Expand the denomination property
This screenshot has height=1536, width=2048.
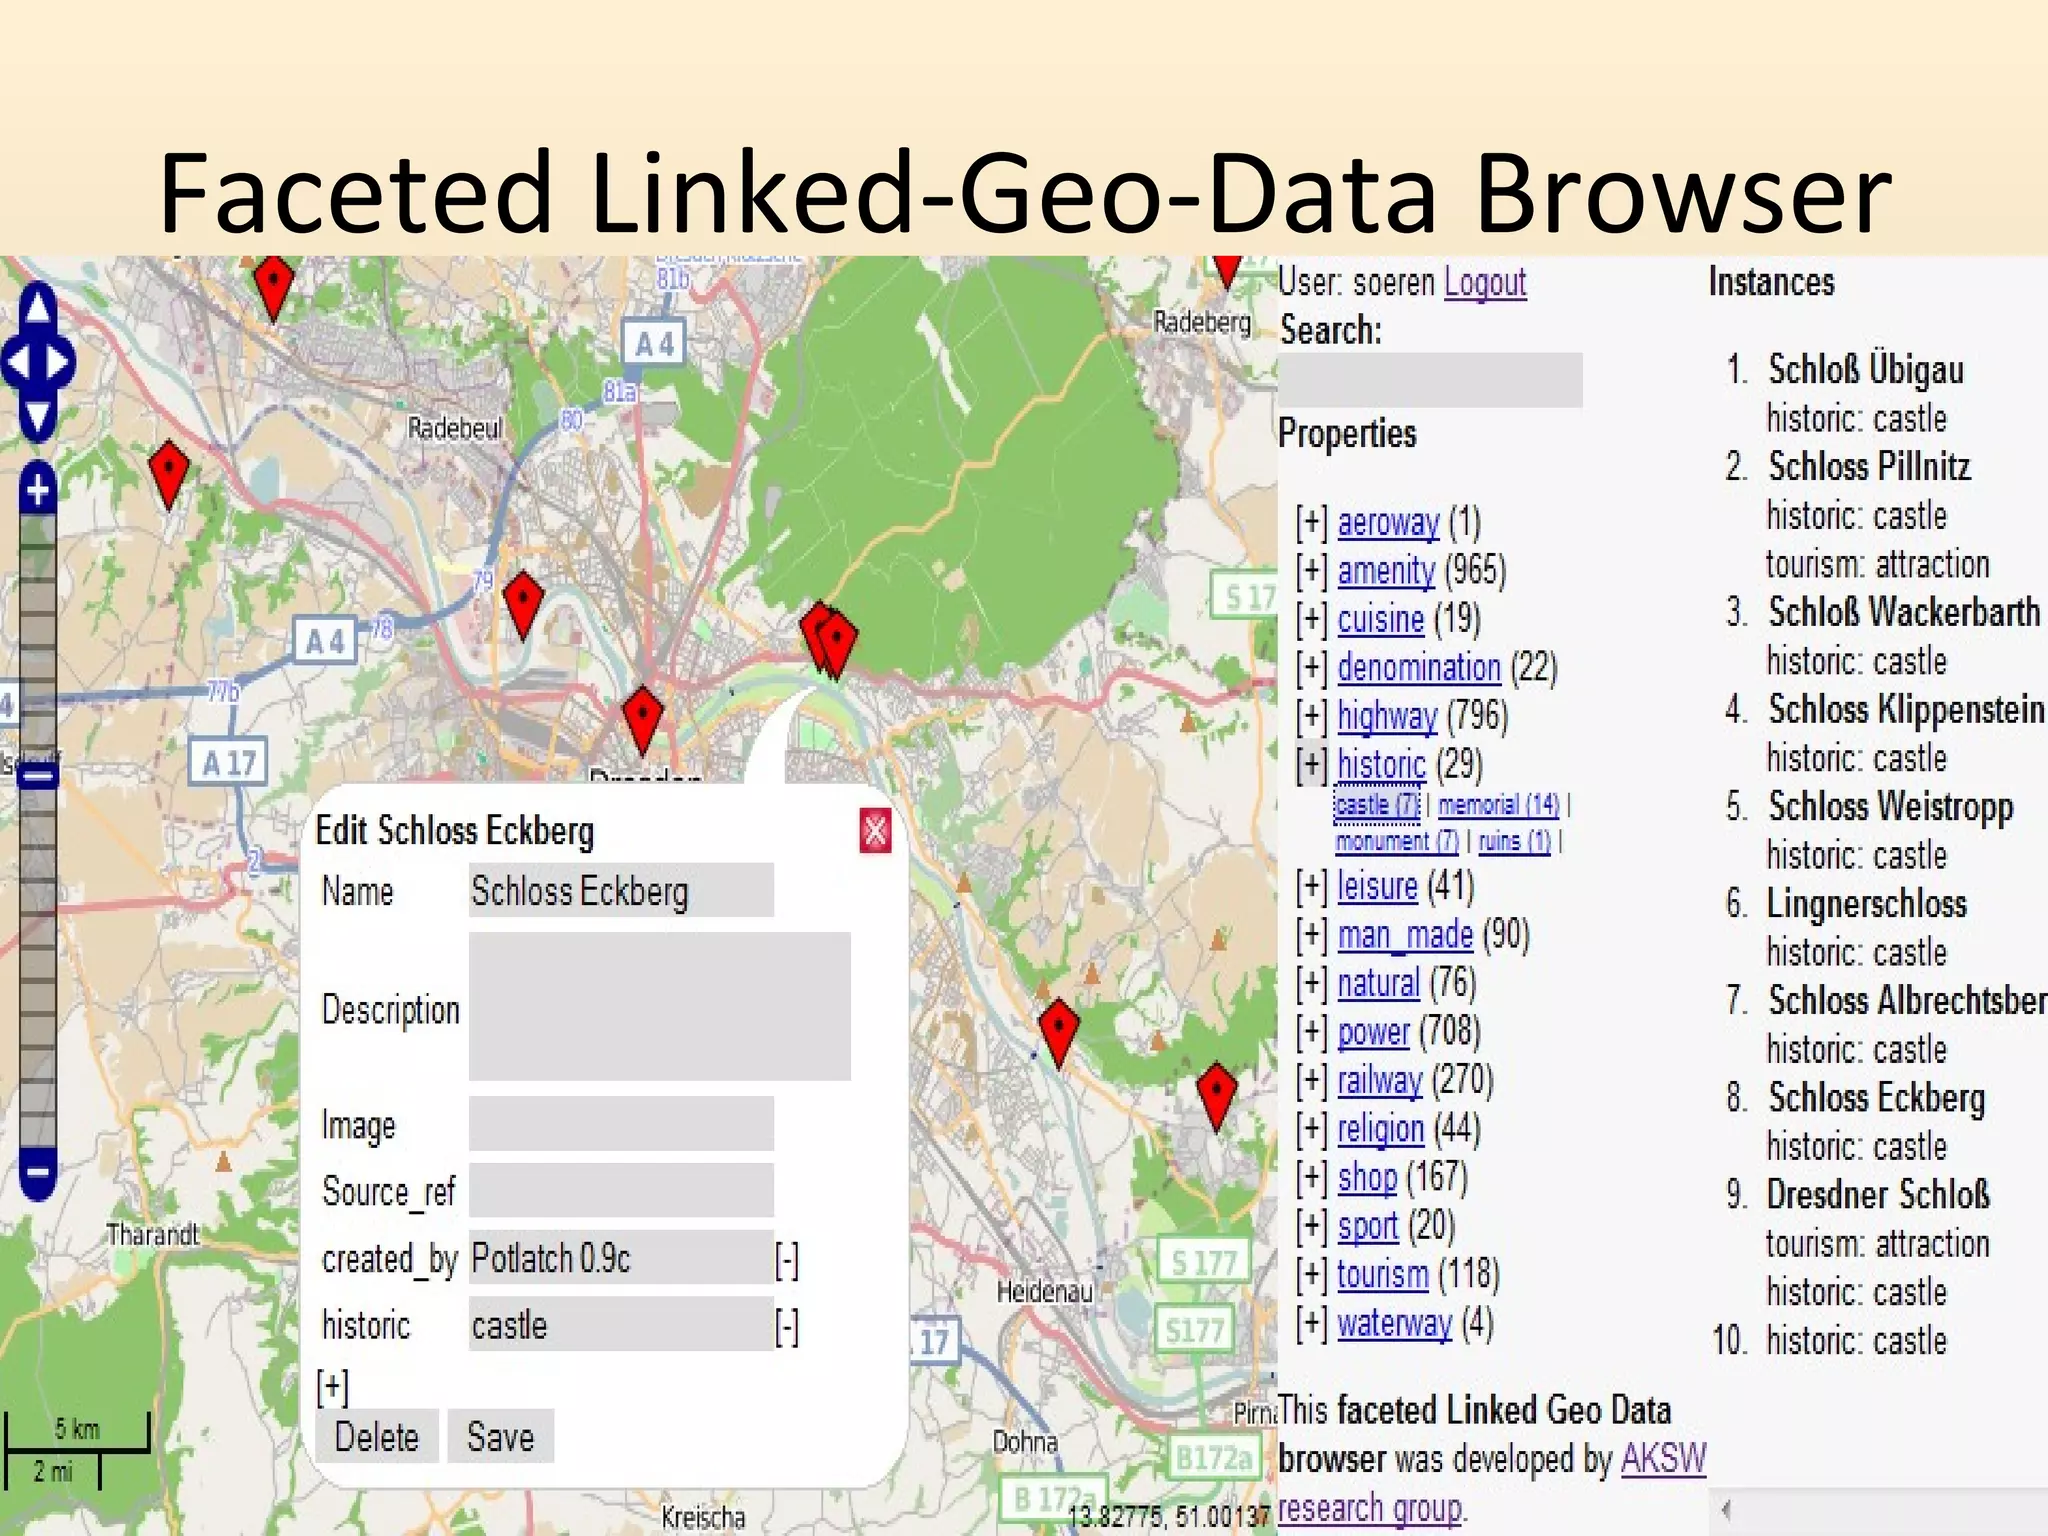1312,668
